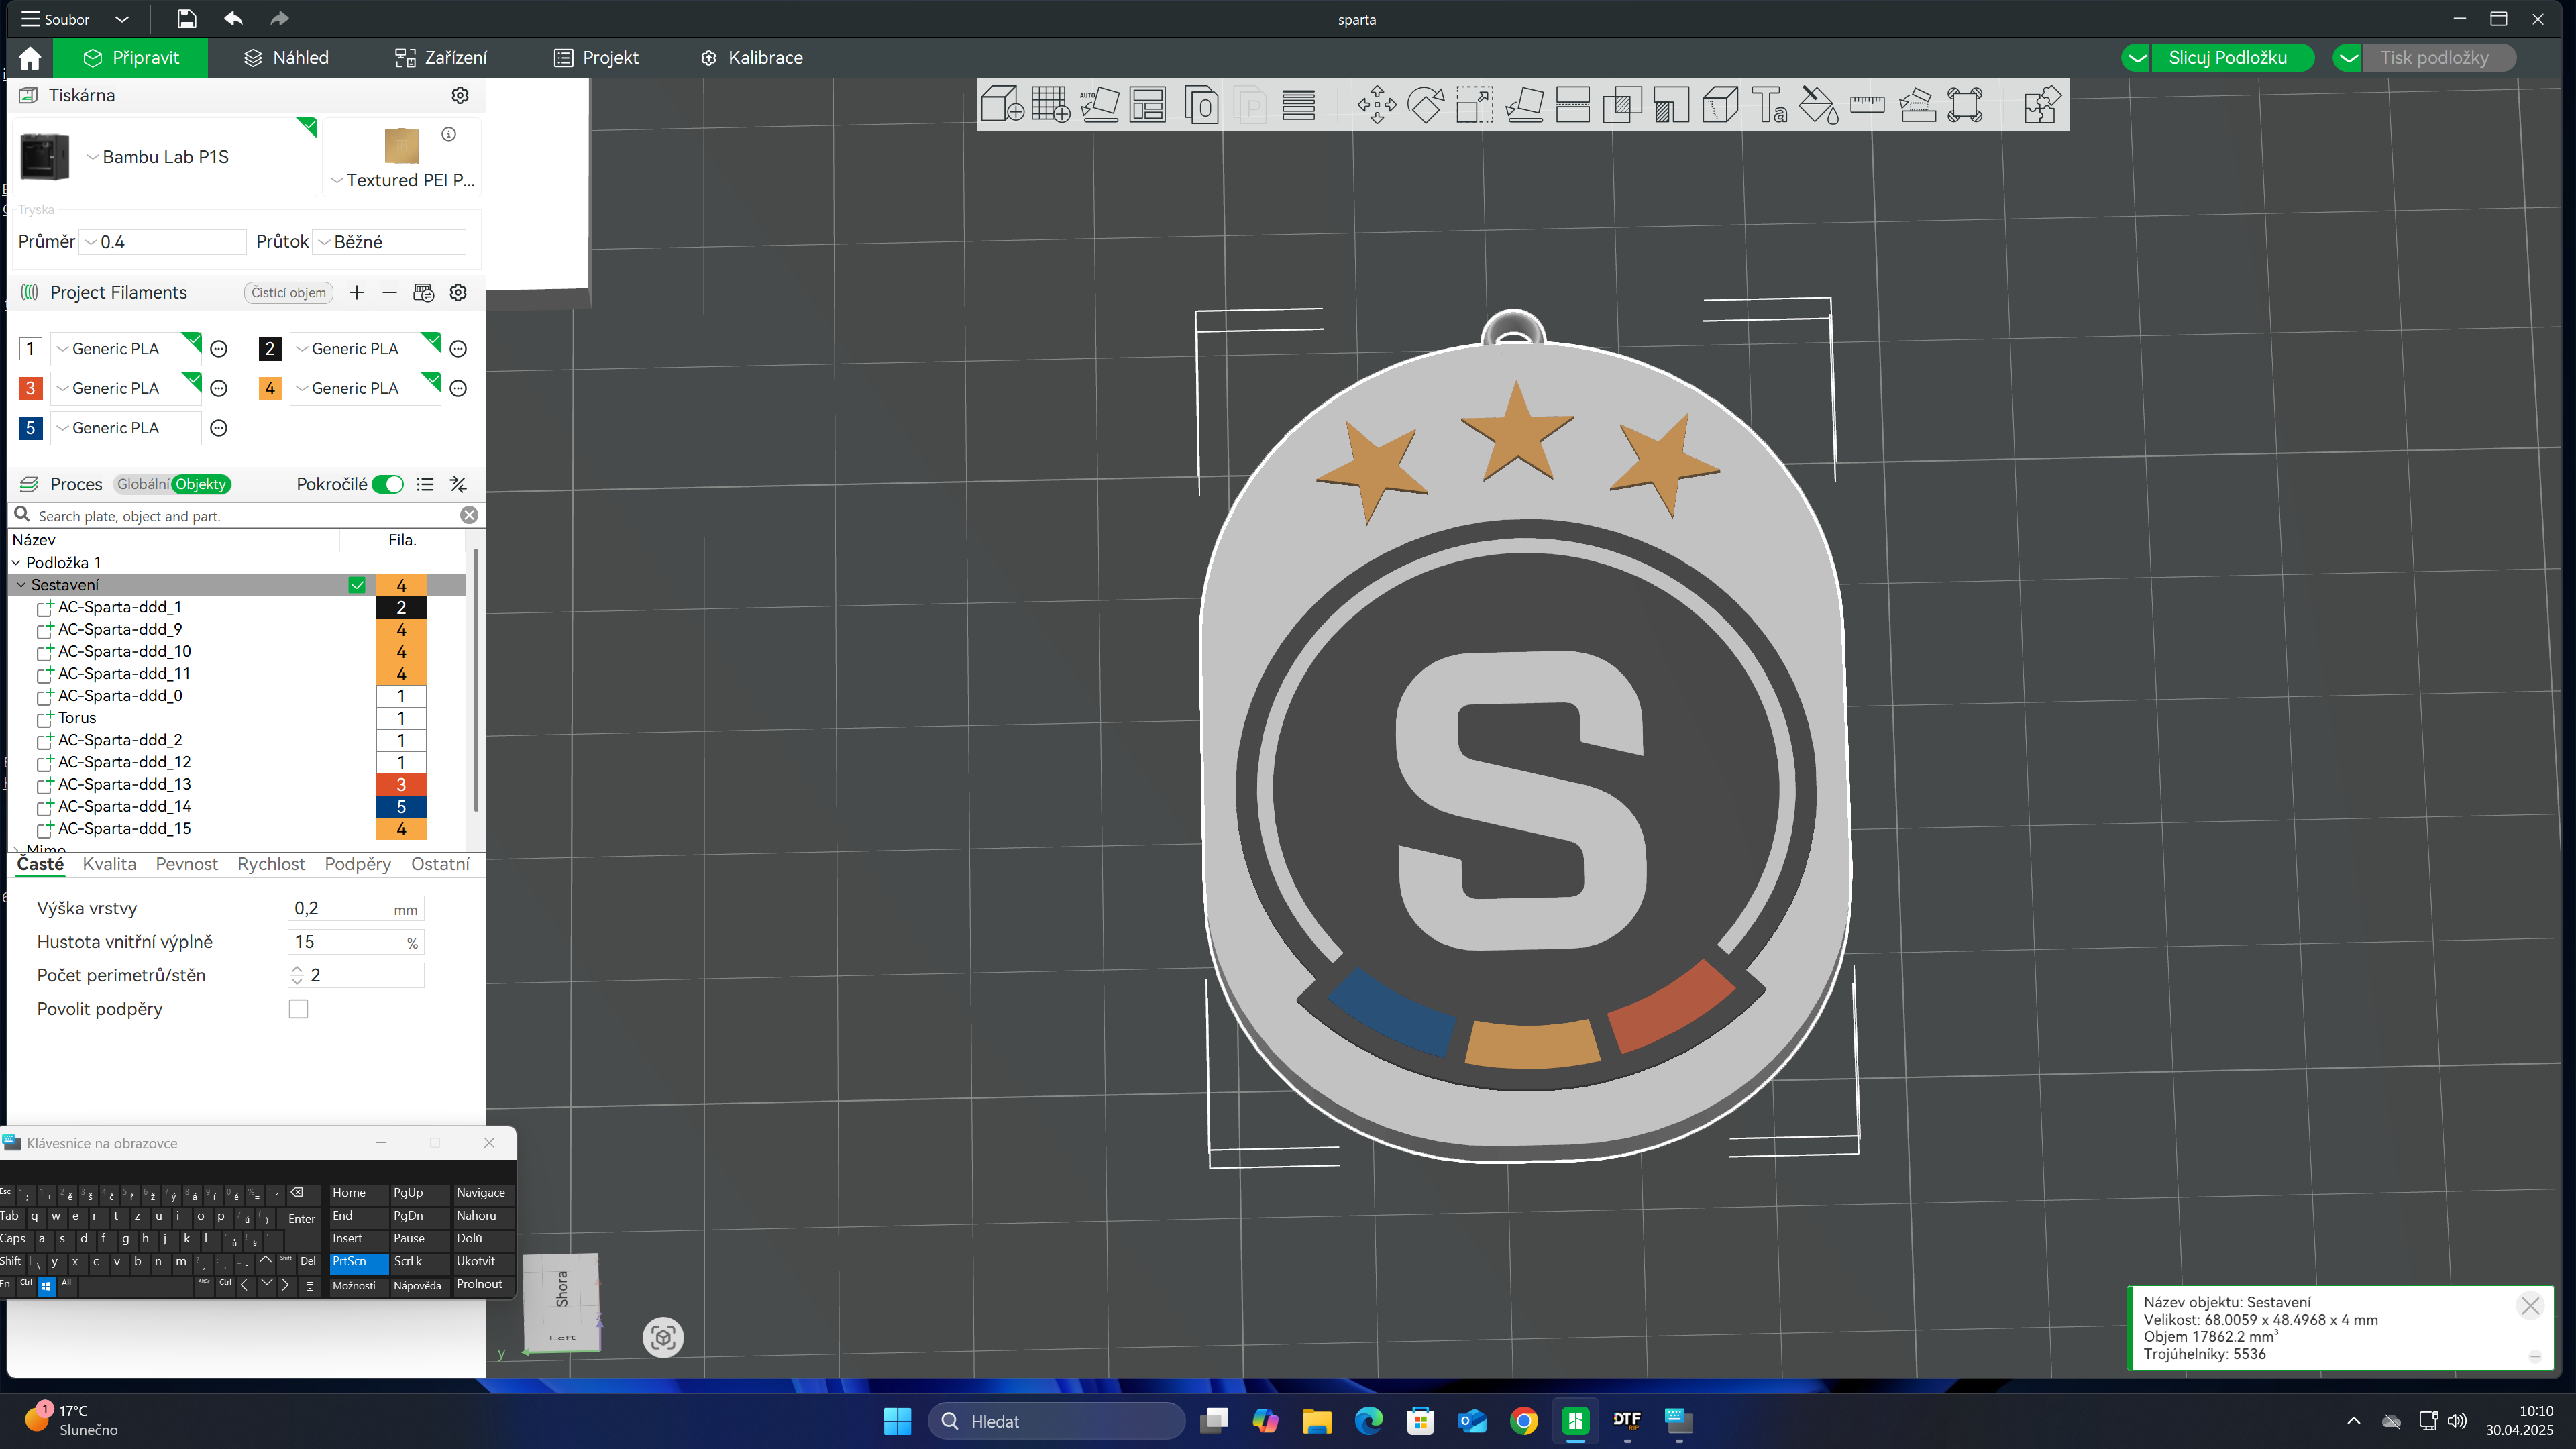
Task: Open the Textured PEI plate dropdown
Action: (x=337, y=181)
